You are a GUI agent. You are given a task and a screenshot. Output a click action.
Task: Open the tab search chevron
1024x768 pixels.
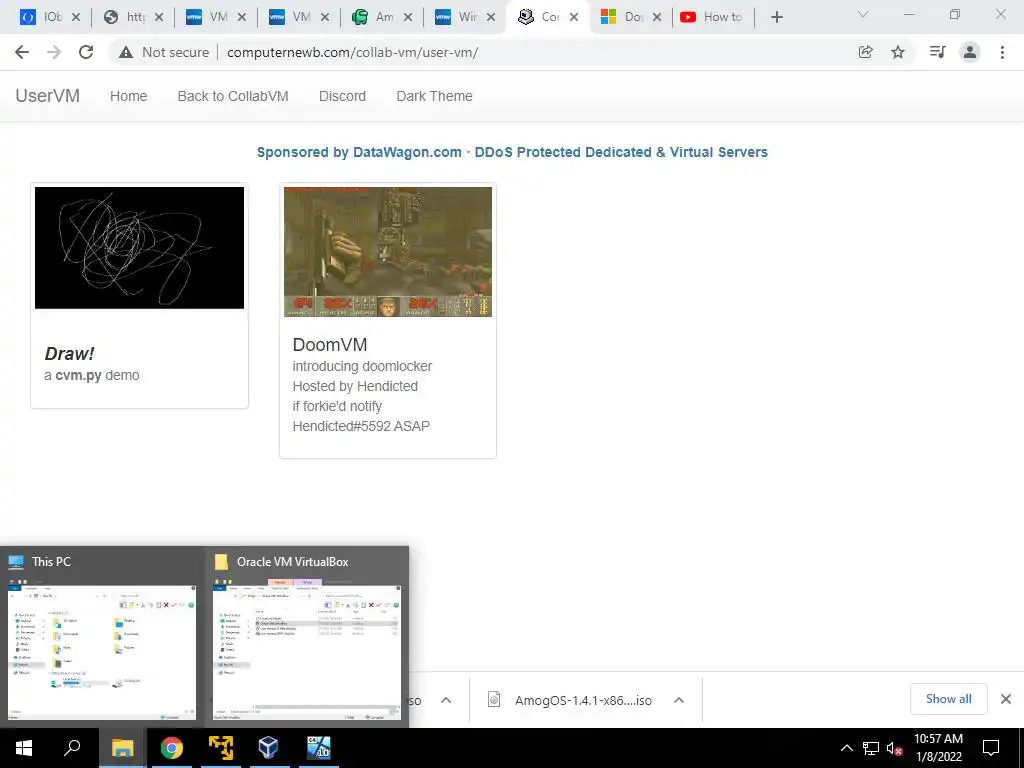point(863,14)
